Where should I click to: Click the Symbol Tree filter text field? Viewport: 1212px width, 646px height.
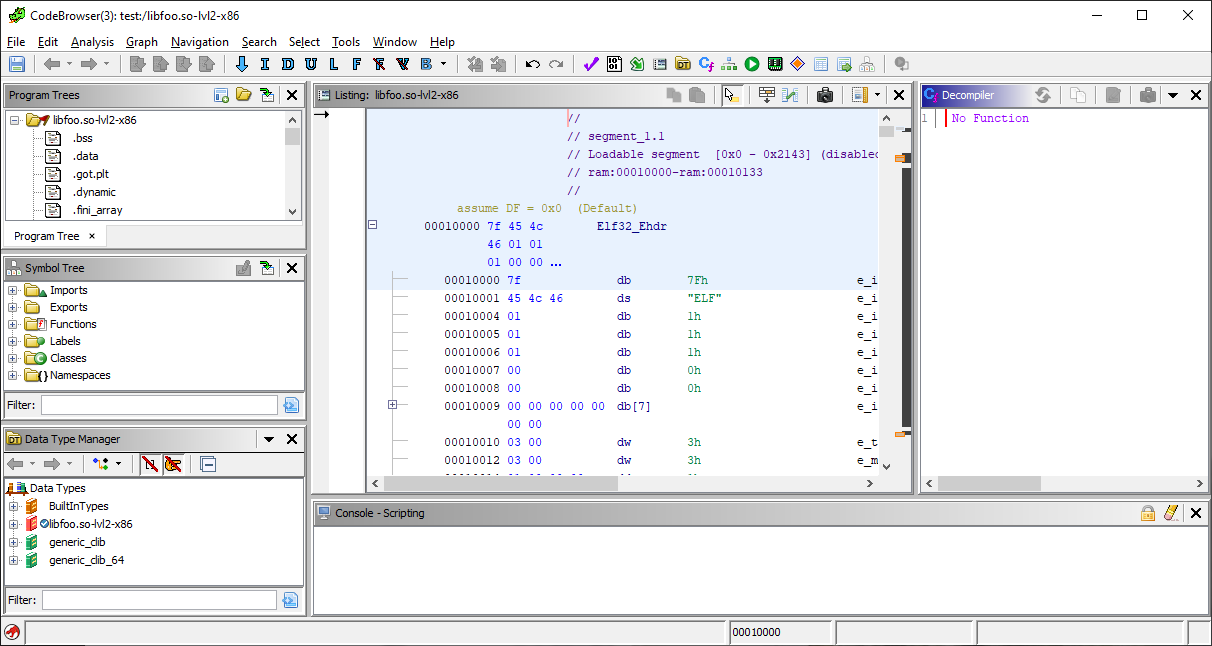pos(159,405)
